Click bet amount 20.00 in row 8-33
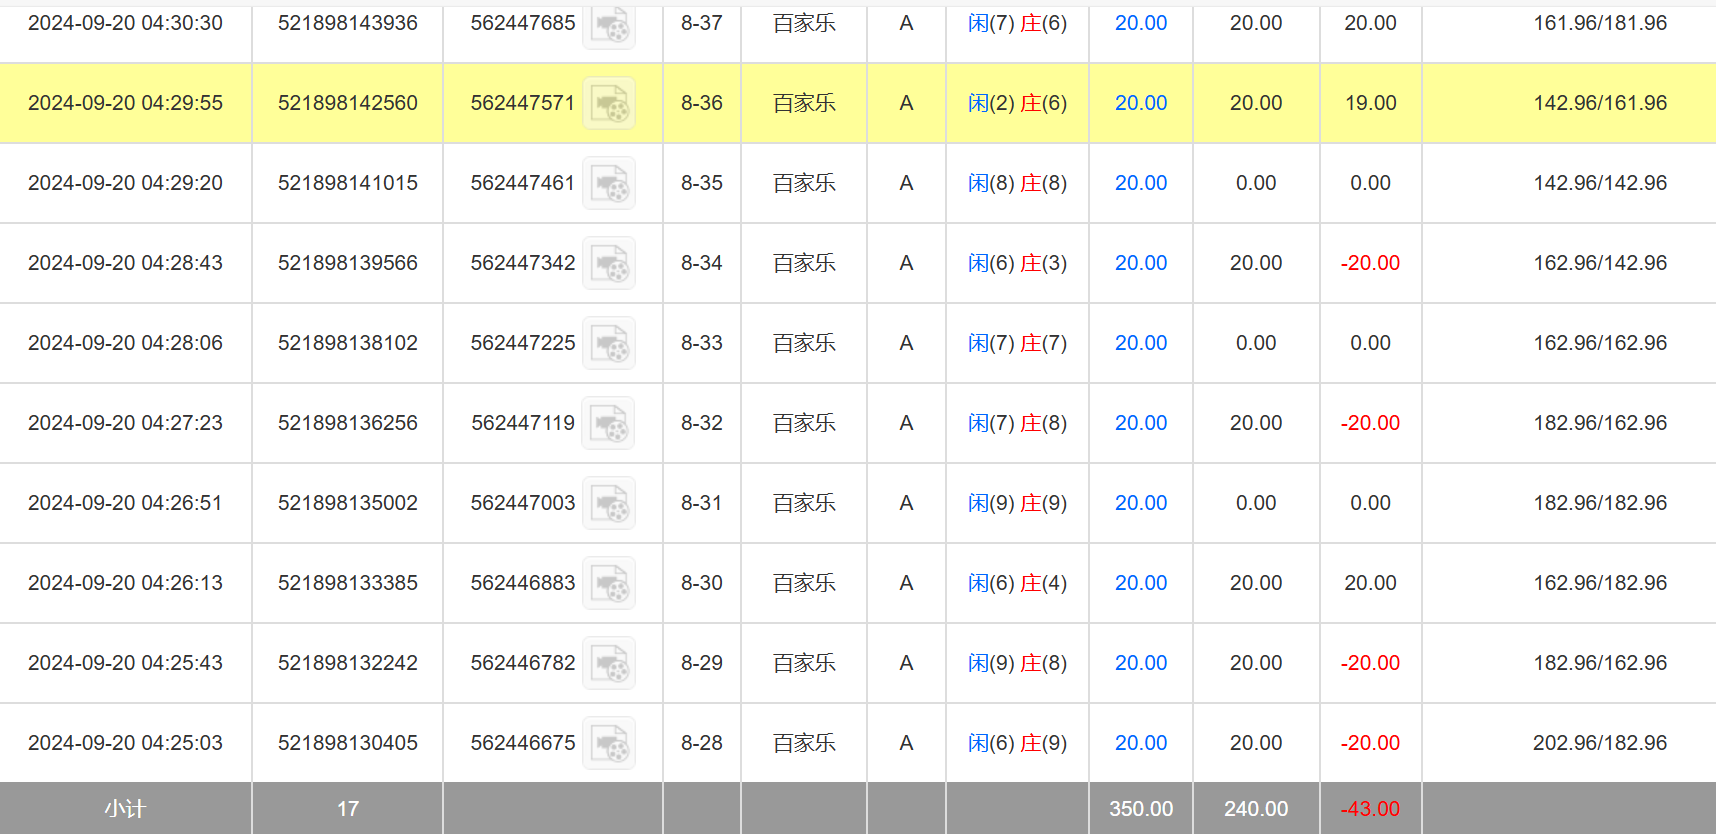1716x834 pixels. pos(1140,343)
